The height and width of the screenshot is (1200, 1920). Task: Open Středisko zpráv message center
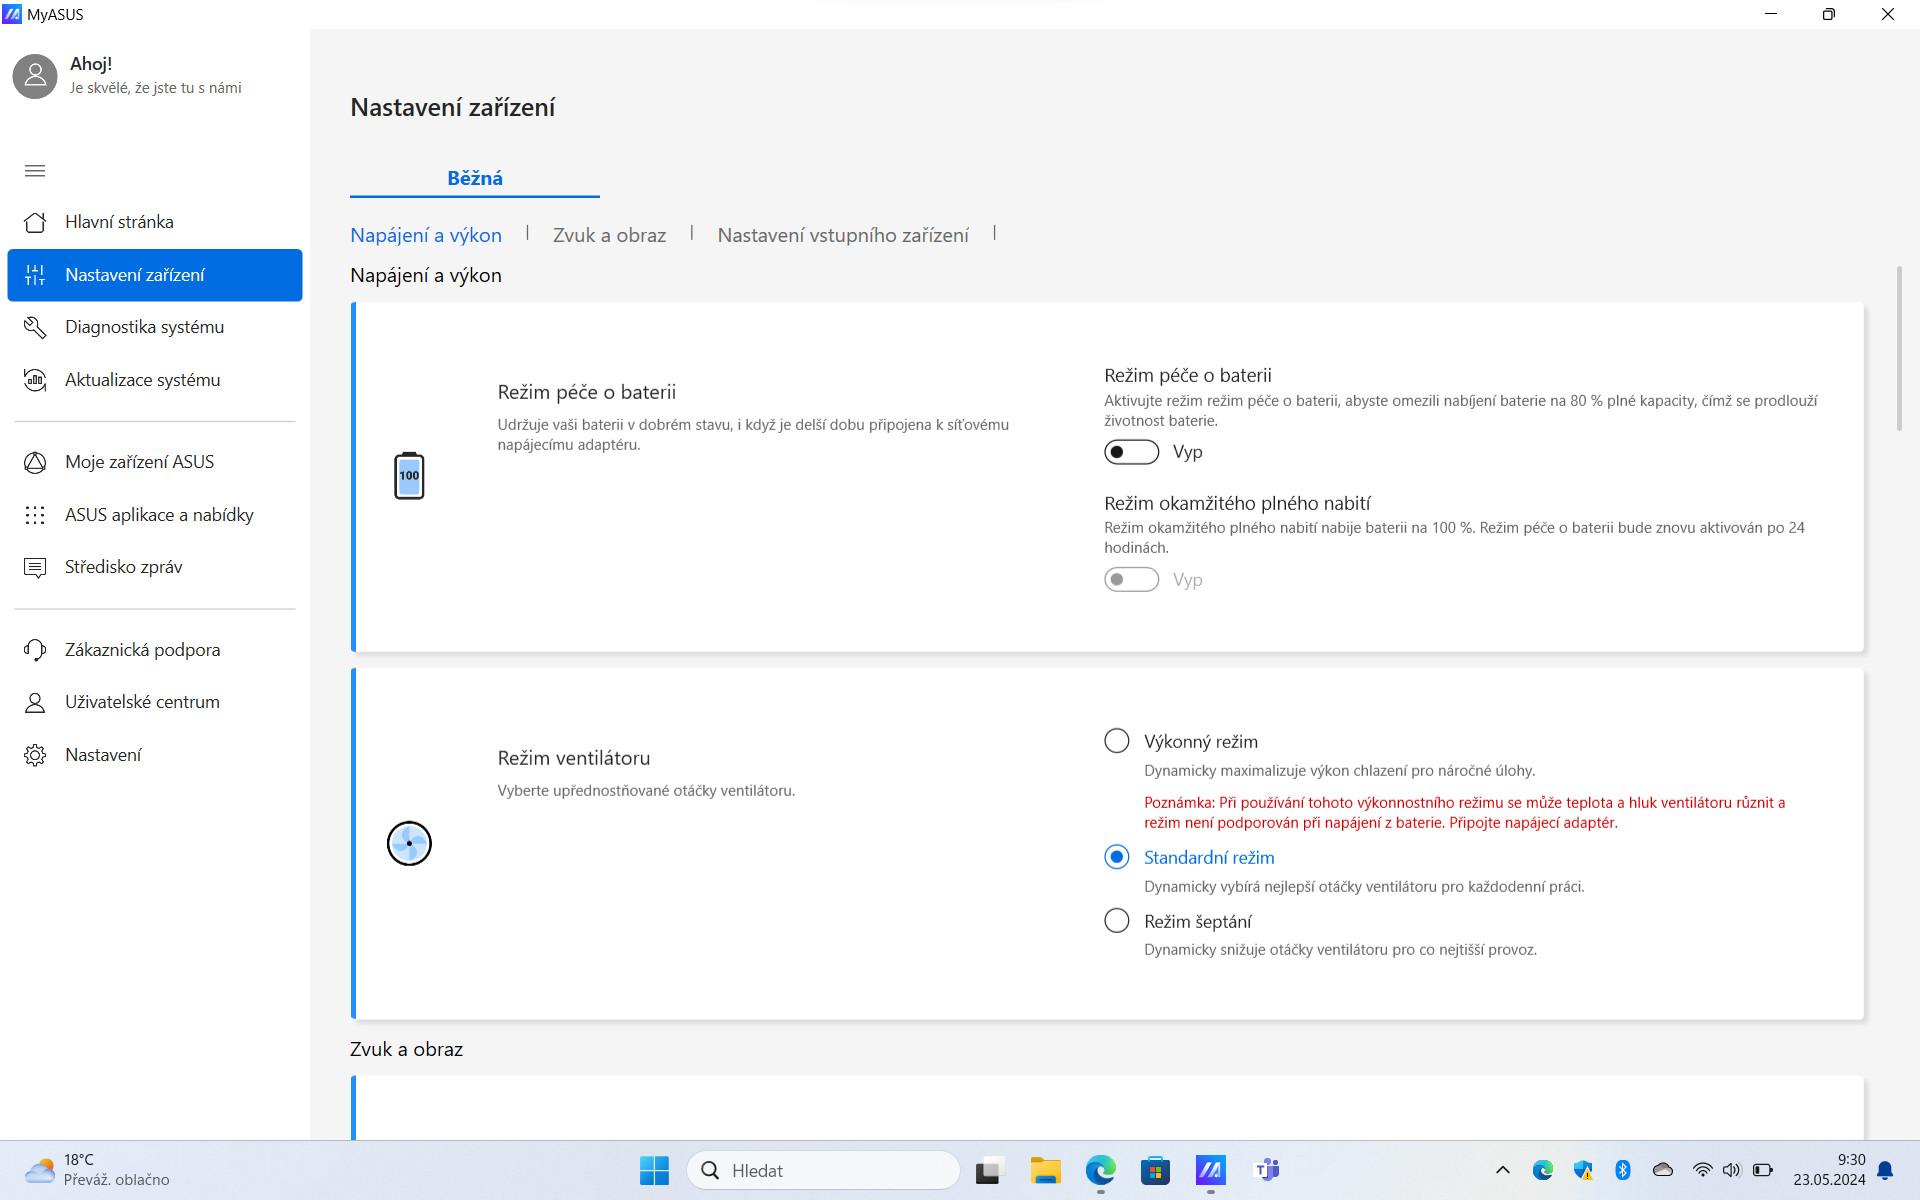pos(155,567)
